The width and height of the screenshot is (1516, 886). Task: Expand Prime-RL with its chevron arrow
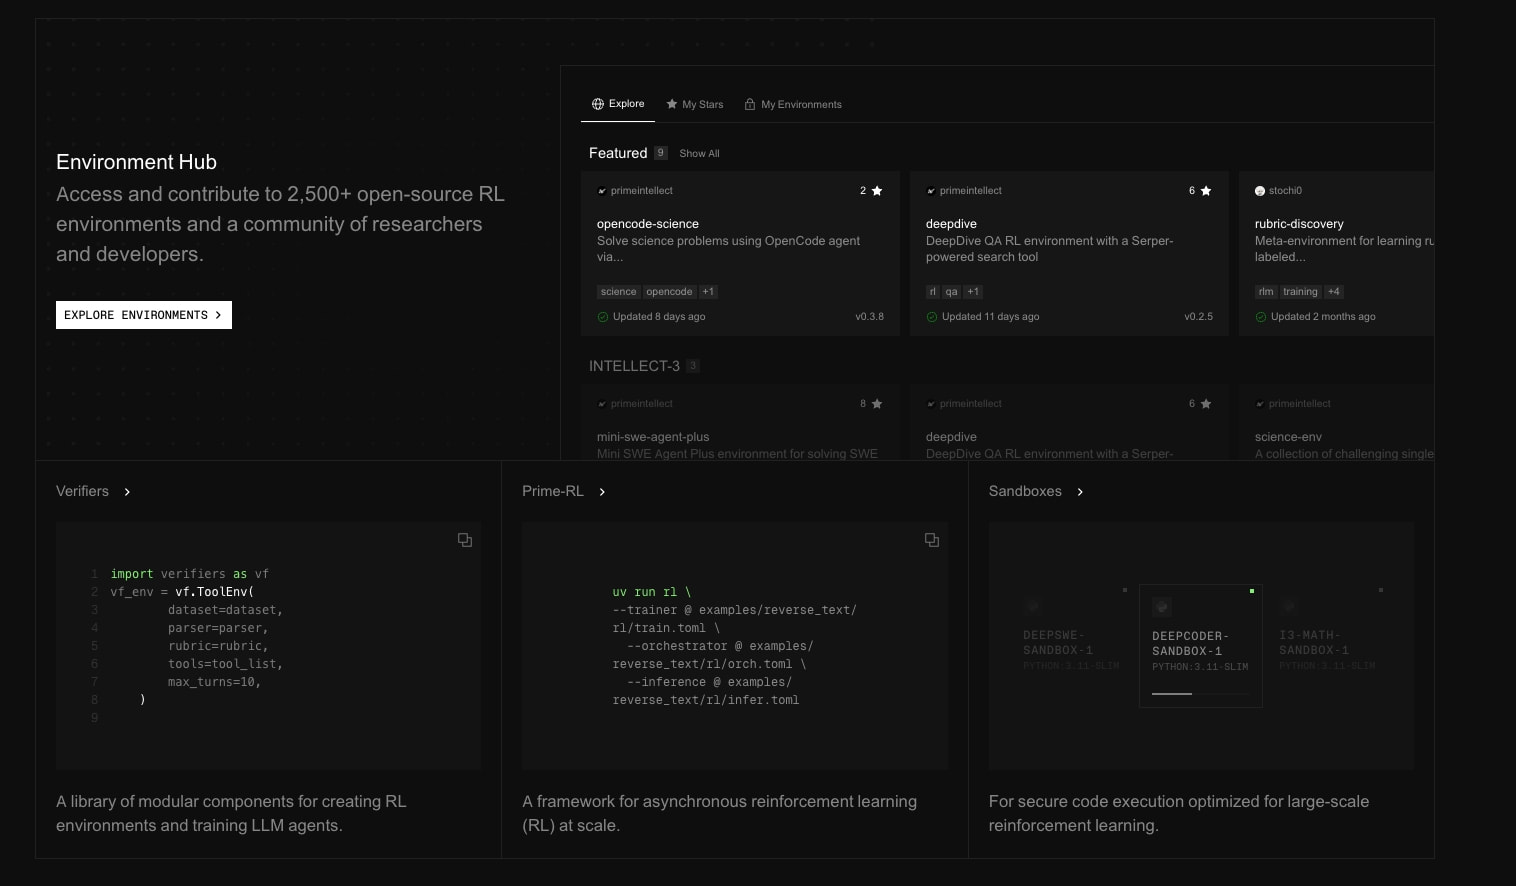pyautogui.click(x=602, y=492)
